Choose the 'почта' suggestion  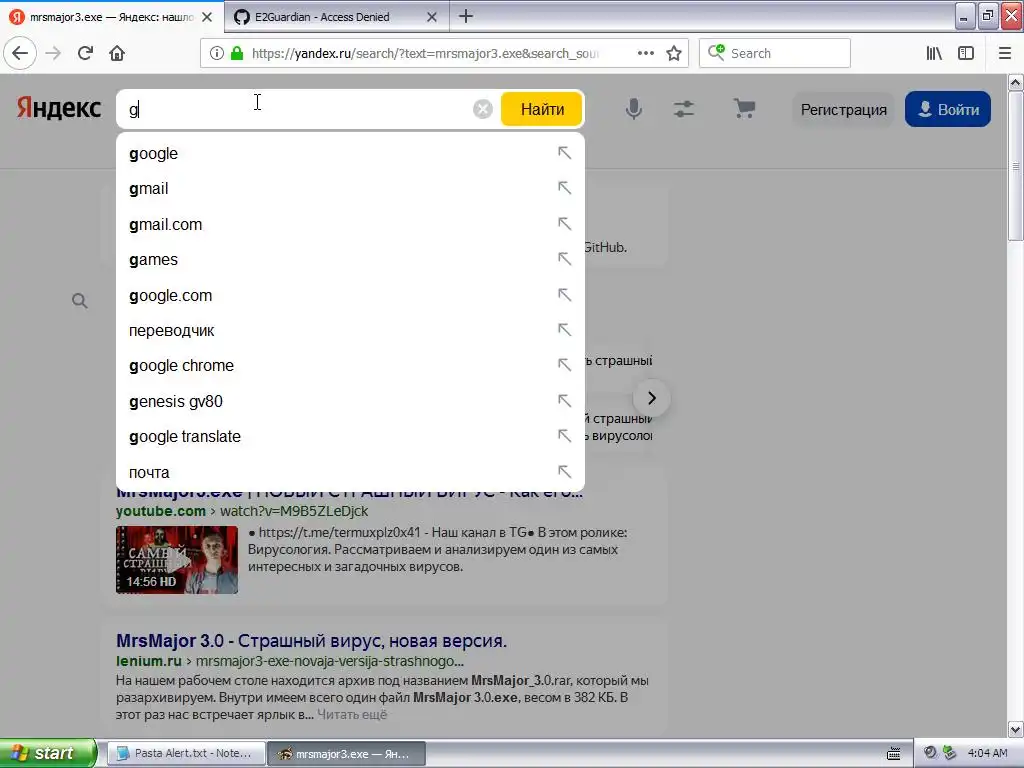[350, 472]
